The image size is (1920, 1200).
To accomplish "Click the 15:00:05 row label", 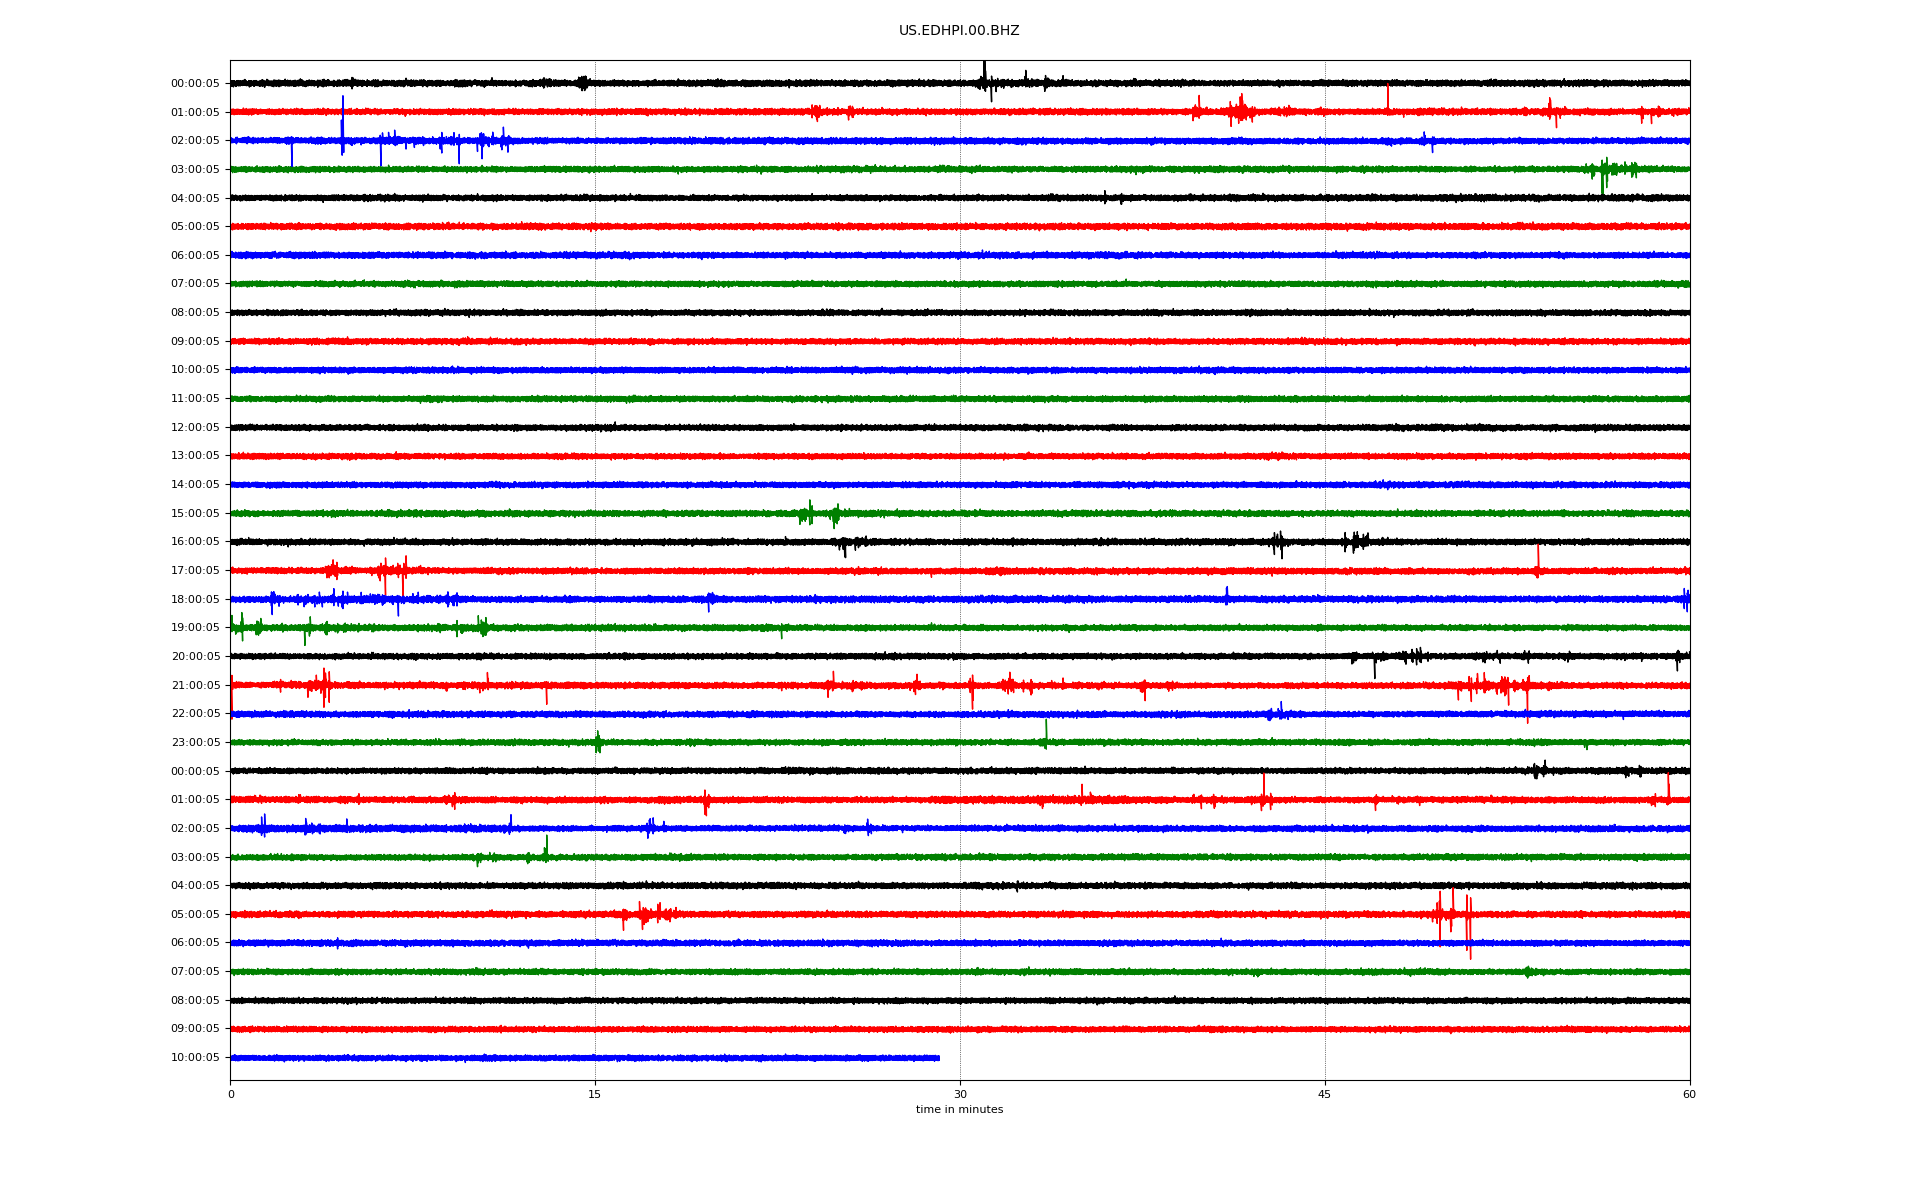I will (195, 514).
